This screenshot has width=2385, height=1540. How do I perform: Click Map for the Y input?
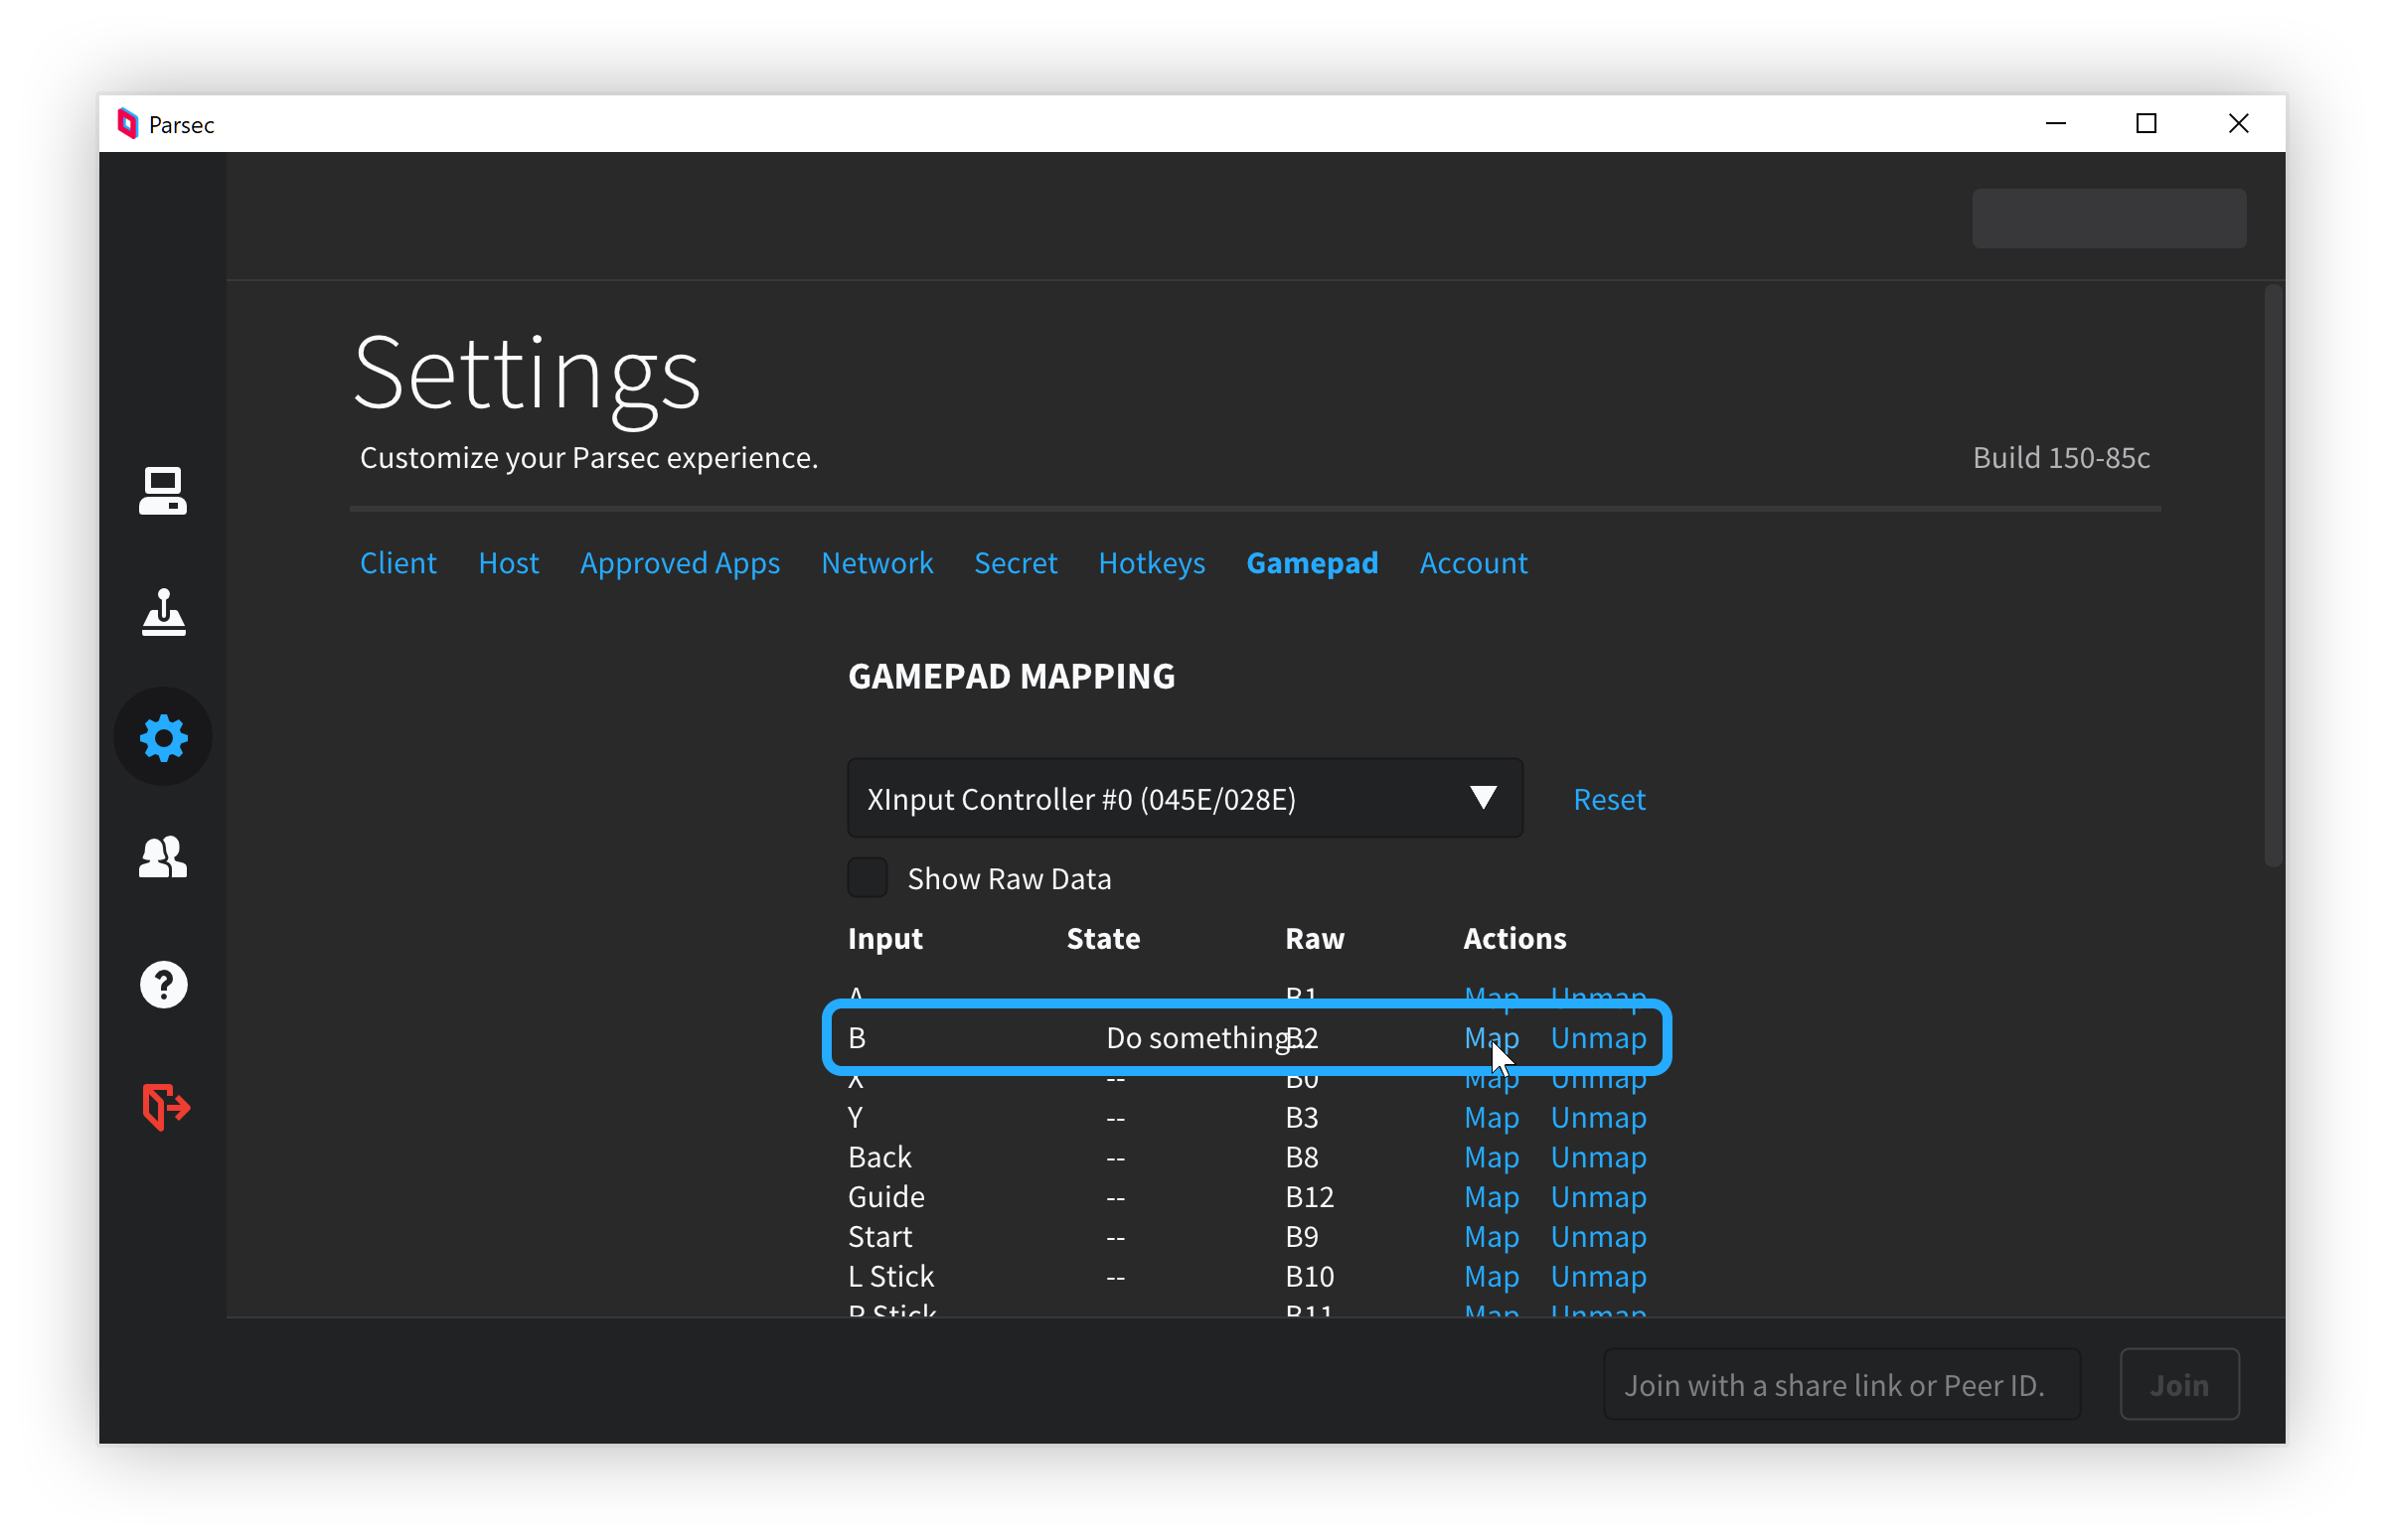1491,1117
